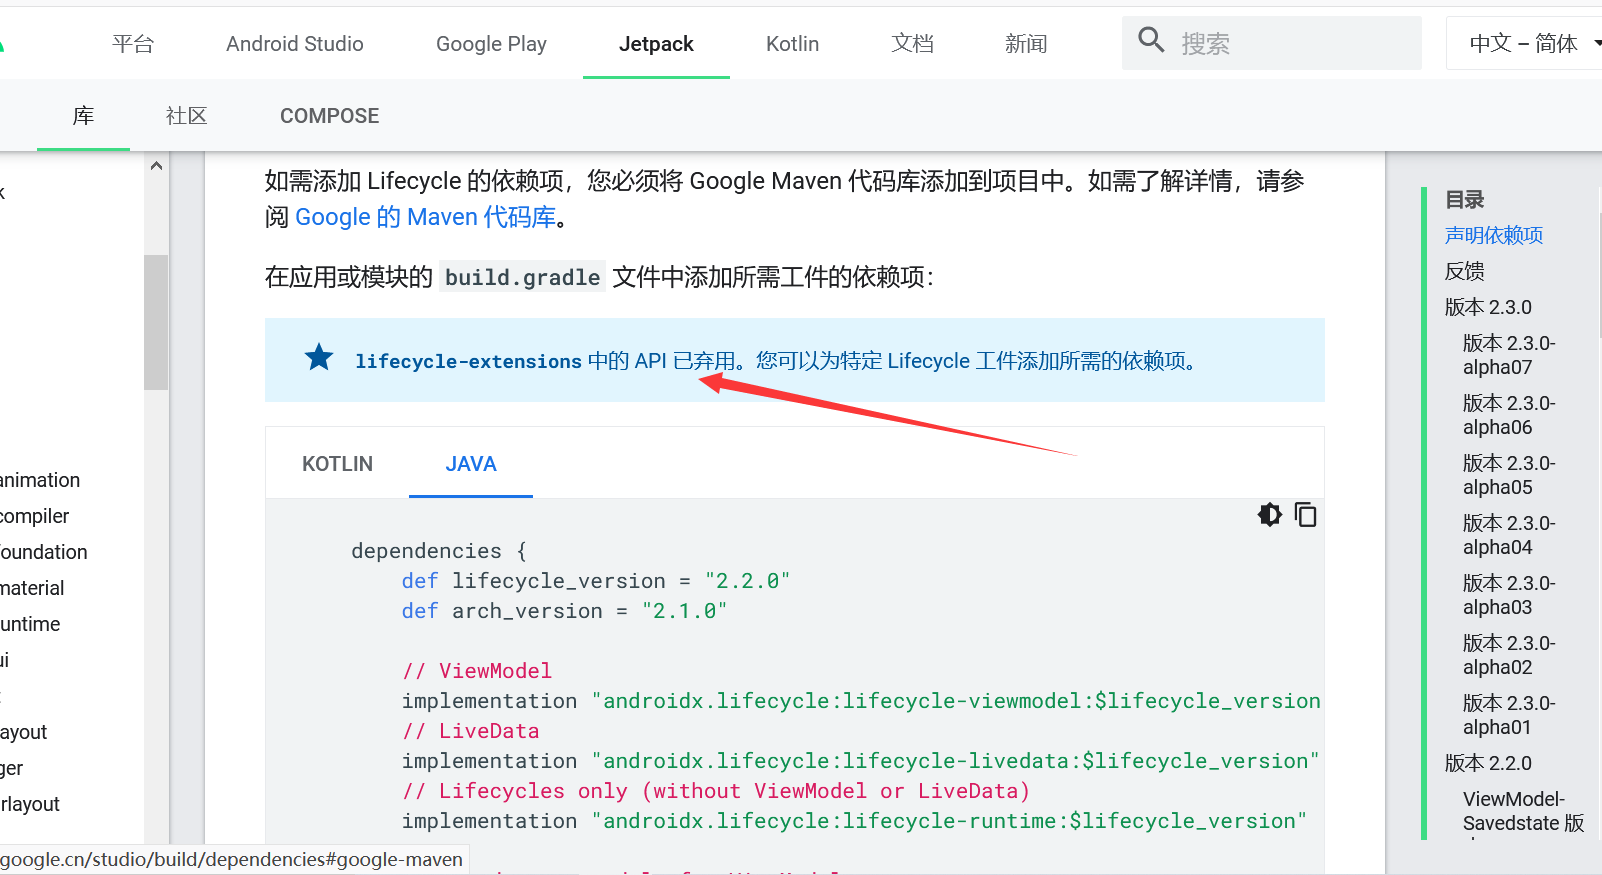1602x875 pixels.
Task: Click the // LiveData comment line
Action: [x=471, y=731]
